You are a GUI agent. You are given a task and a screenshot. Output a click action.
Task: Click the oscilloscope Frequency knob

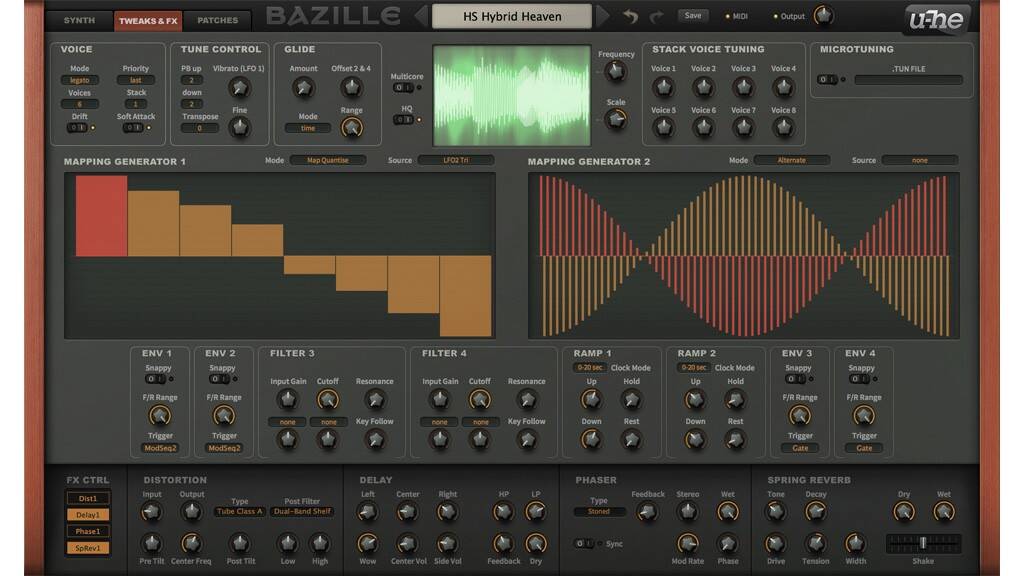tap(615, 72)
